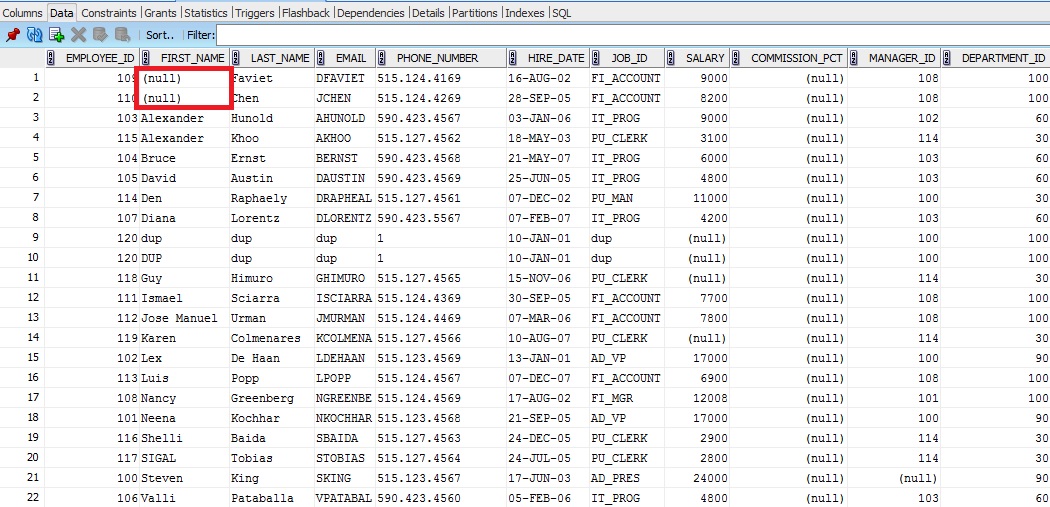Viewport: 1050px width, 507px height.
Task: Insert a new row using green plus icon
Action: pyautogui.click(x=56, y=35)
